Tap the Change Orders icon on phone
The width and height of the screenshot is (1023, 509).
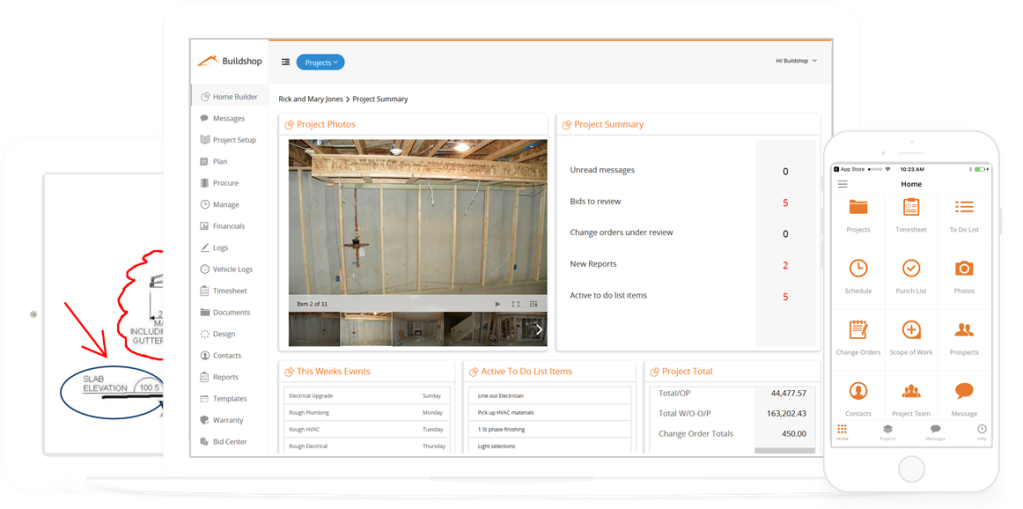(858, 330)
